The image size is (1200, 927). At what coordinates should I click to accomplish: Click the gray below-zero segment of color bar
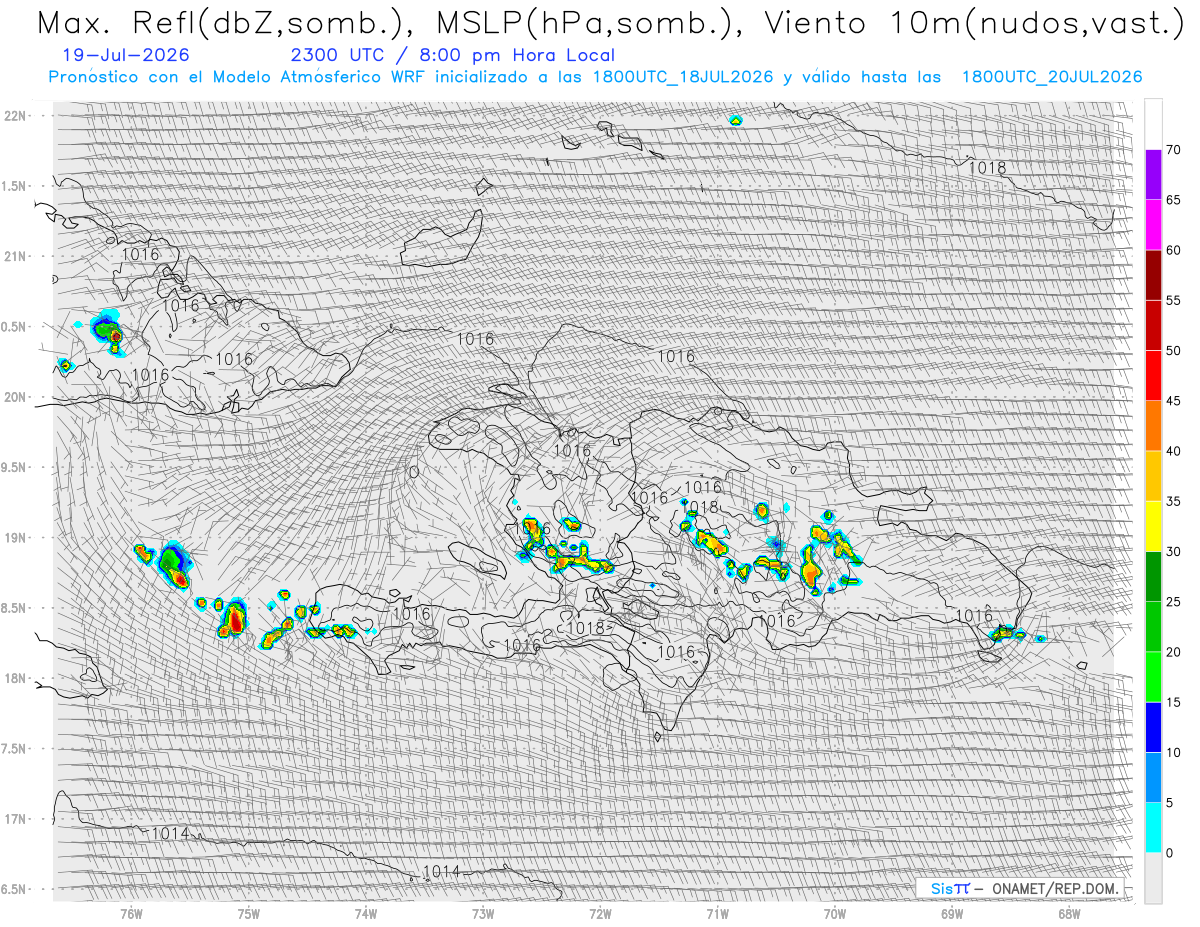pos(1153,878)
